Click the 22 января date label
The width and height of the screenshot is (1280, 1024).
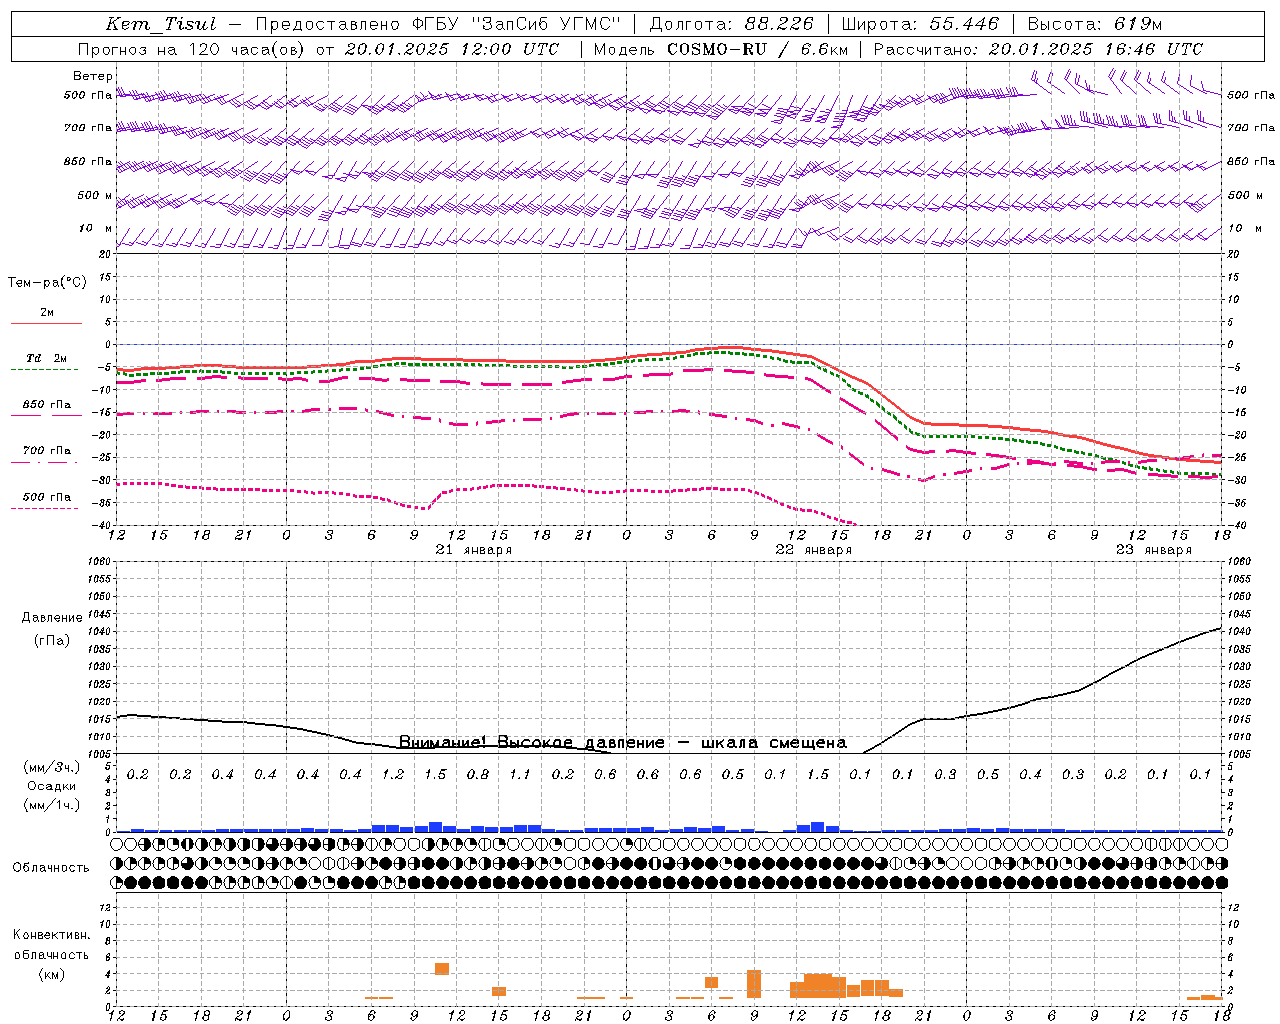click(x=814, y=550)
